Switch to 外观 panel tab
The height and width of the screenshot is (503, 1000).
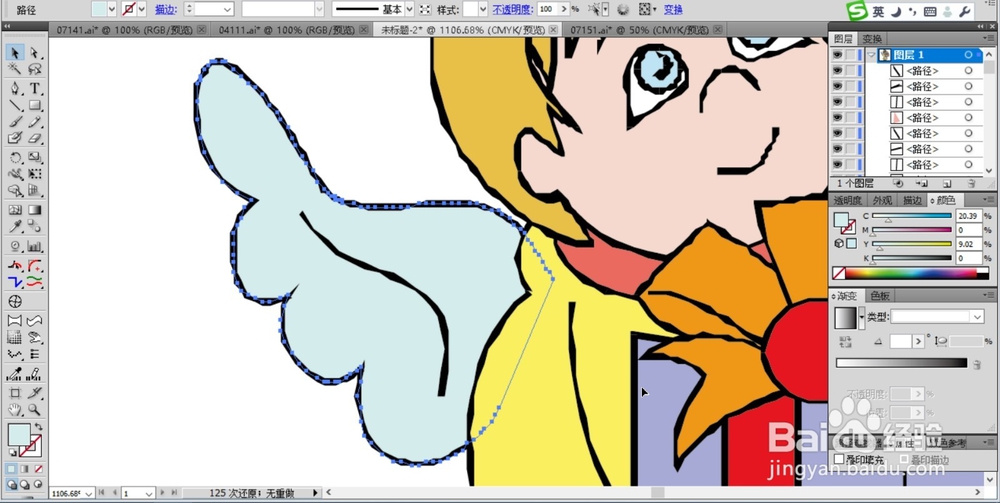click(x=883, y=200)
